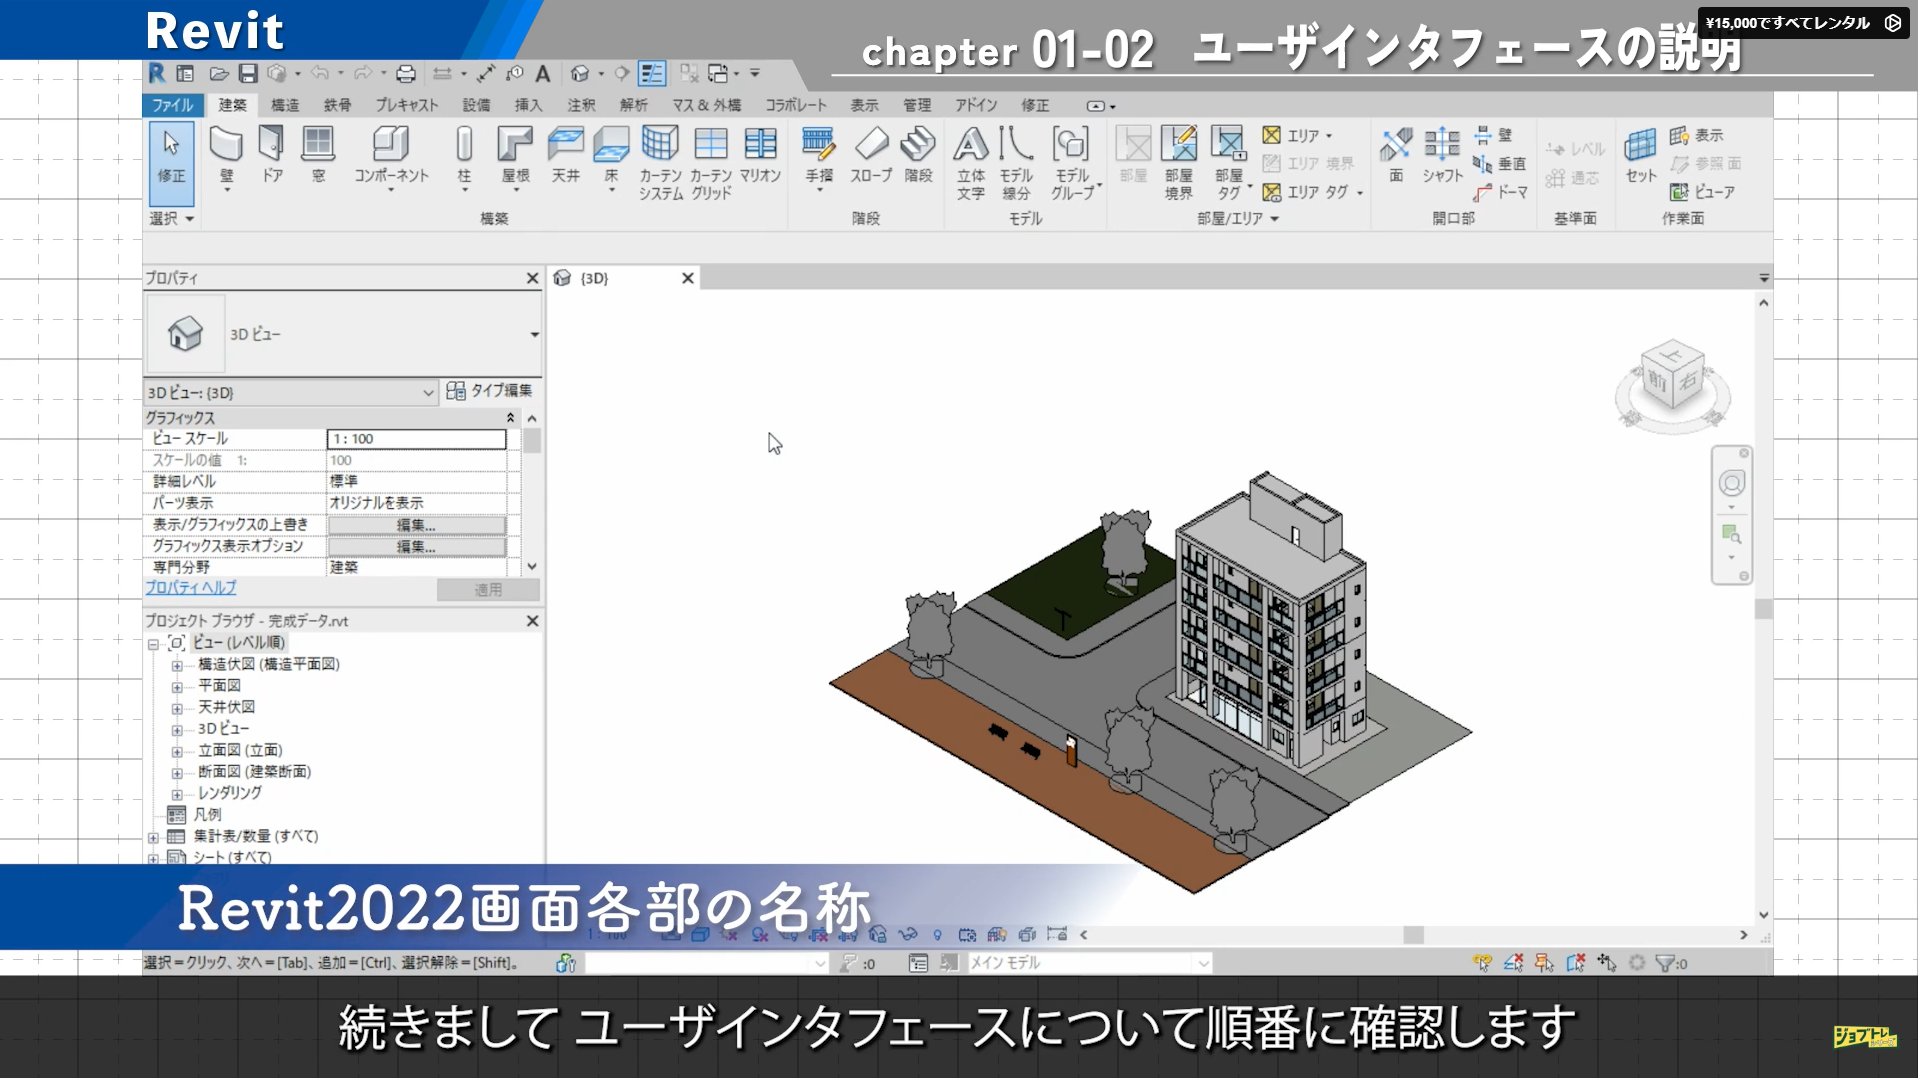This screenshot has width=1918, height=1078.
Task: Open the メイン モデル design option dropdown
Action: (1089, 963)
